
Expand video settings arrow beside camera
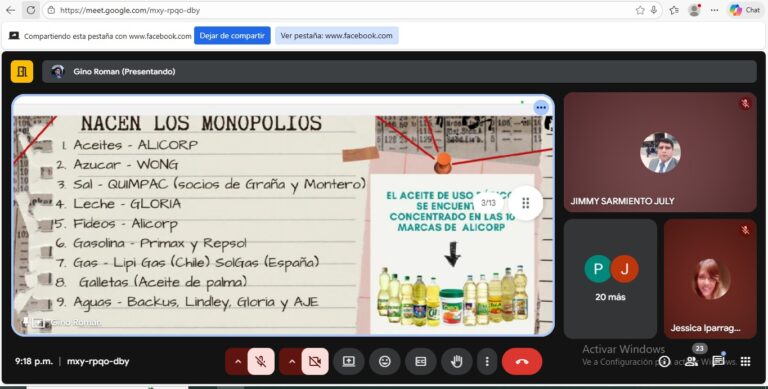pos(292,362)
